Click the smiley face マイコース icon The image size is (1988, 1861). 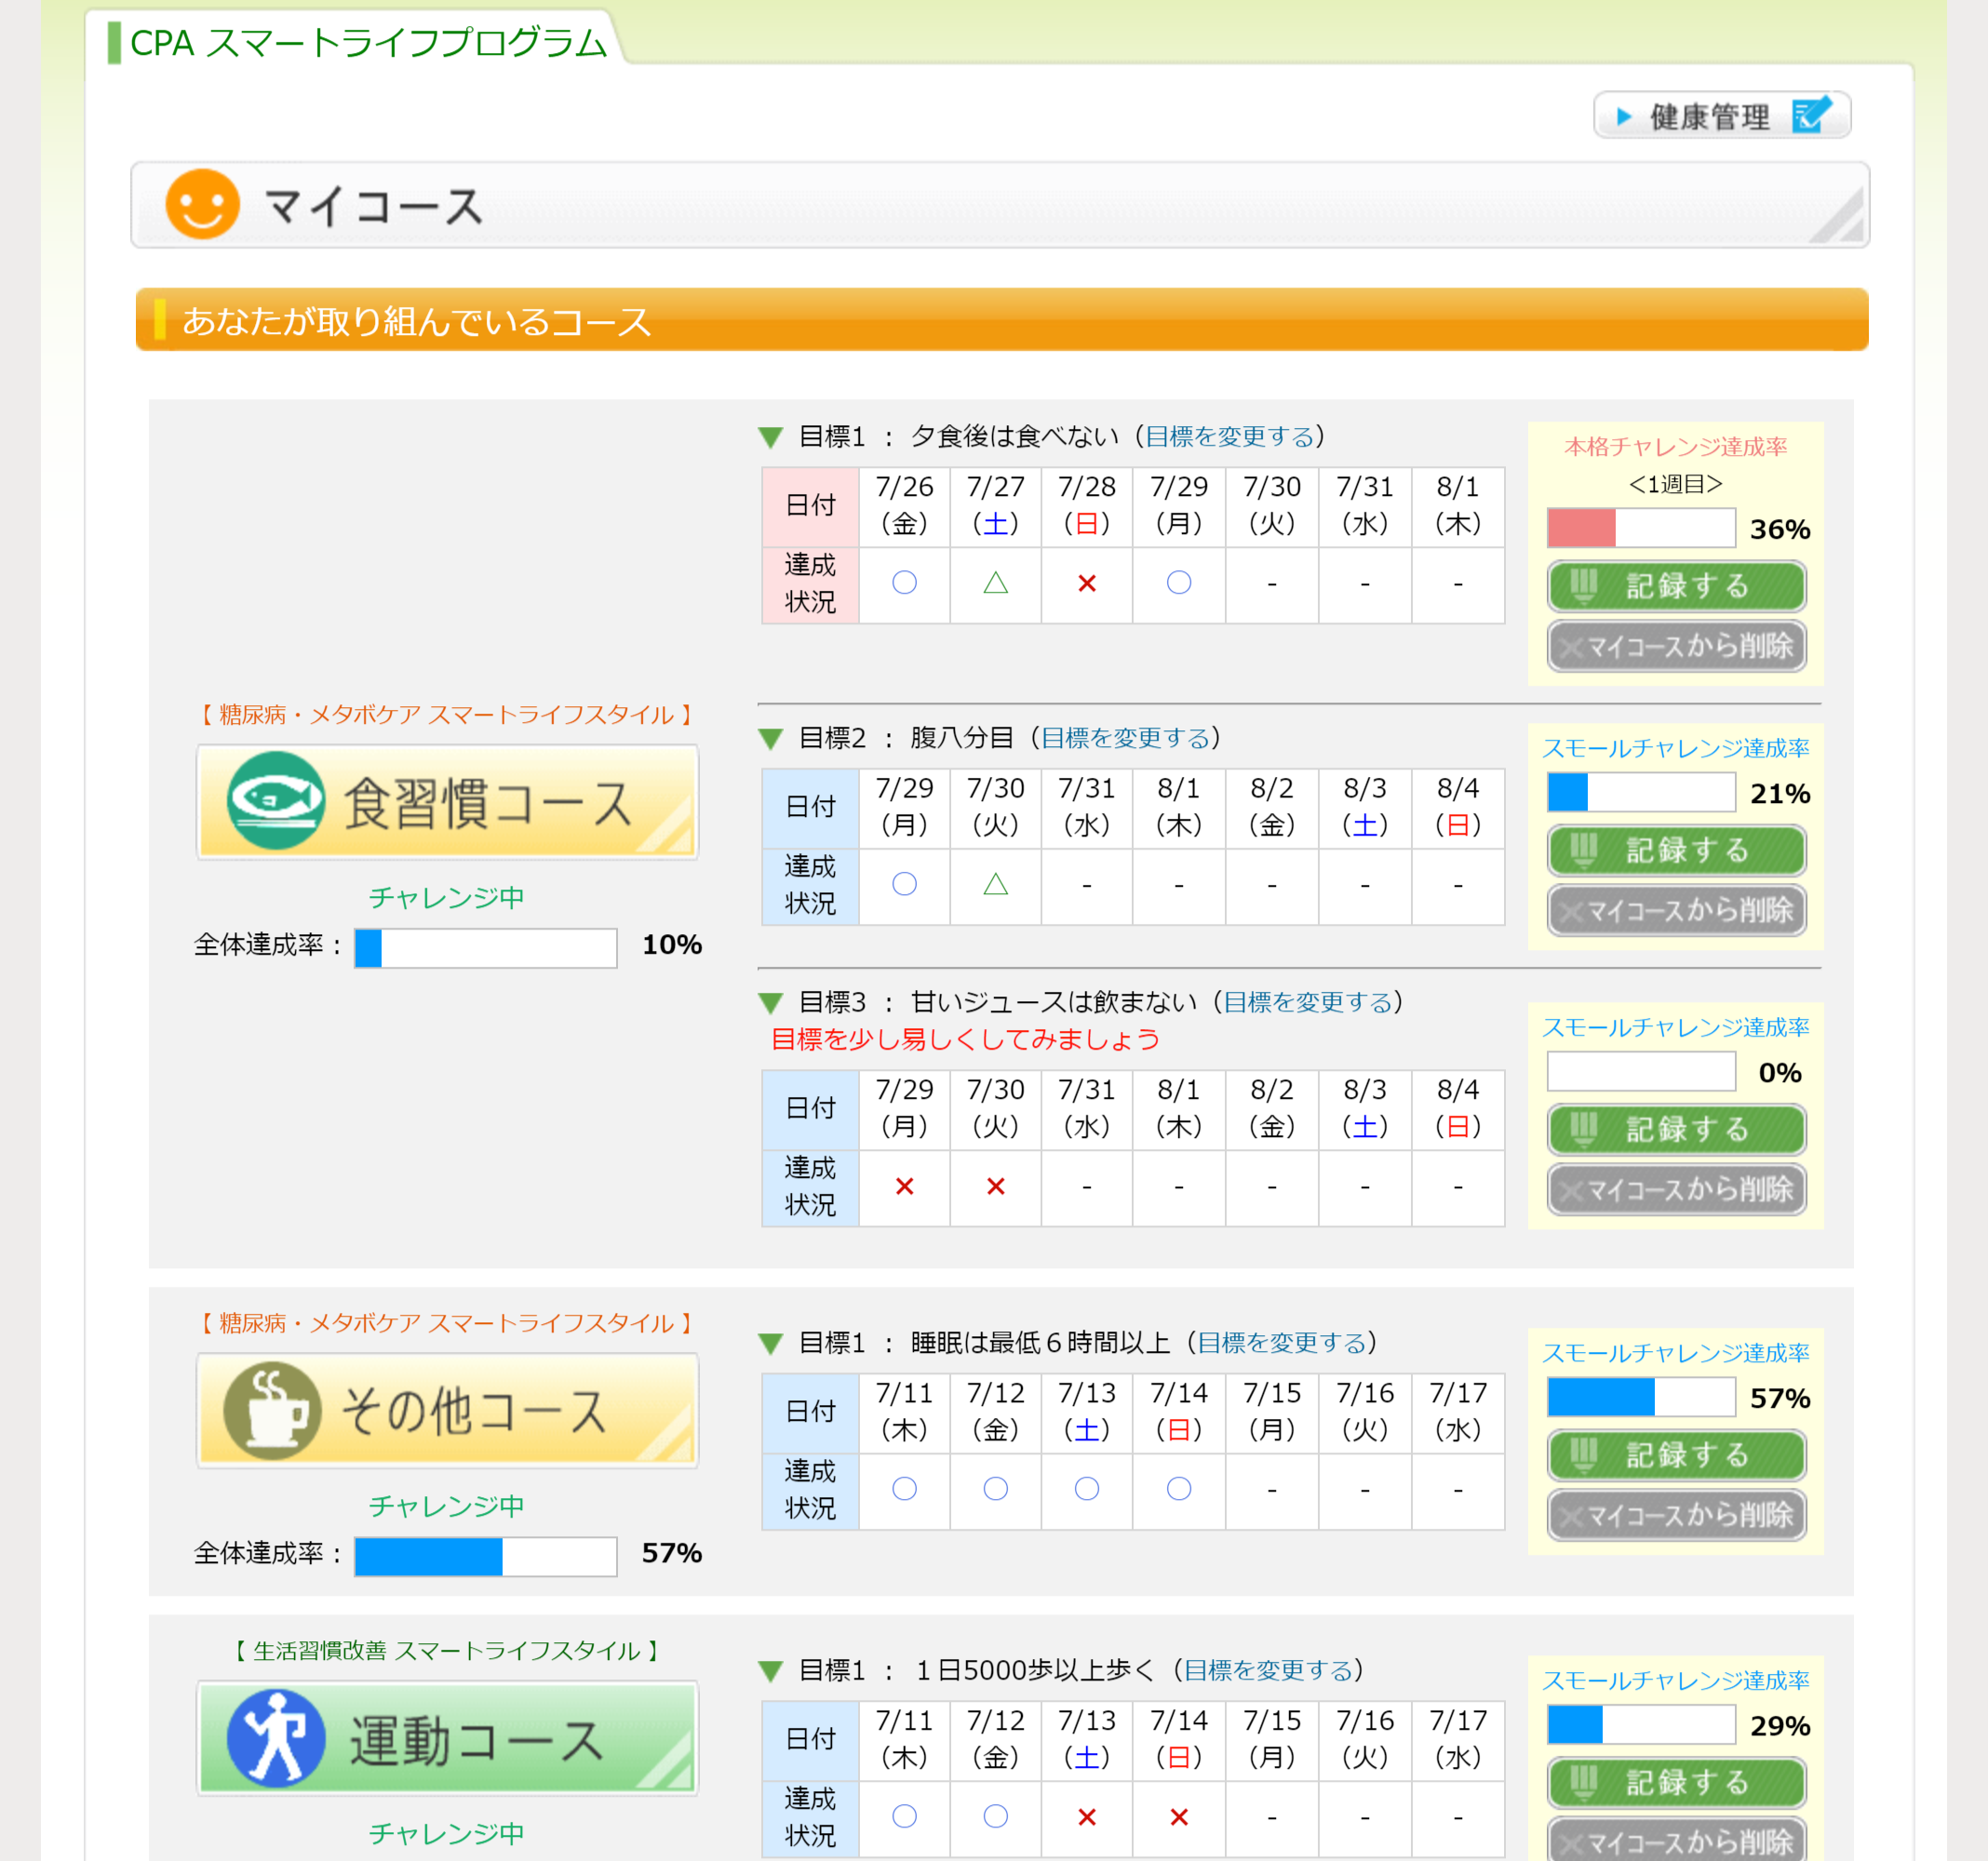point(202,204)
